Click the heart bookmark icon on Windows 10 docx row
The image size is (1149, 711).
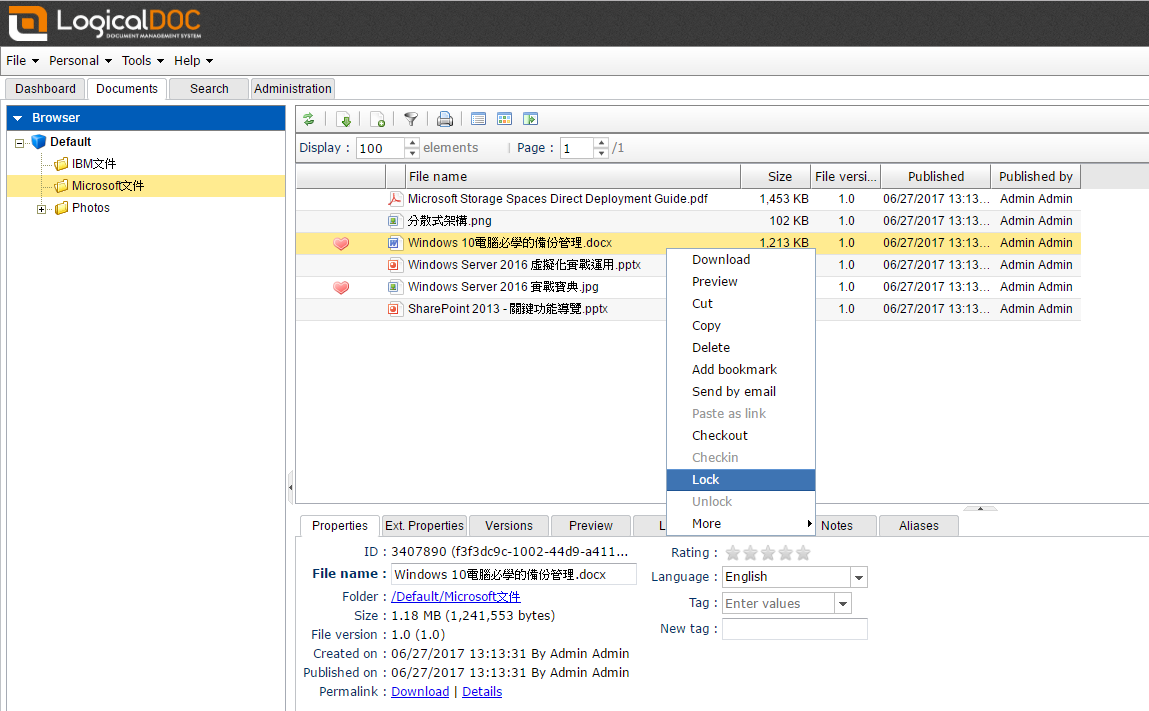pyautogui.click(x=341, y=243)
